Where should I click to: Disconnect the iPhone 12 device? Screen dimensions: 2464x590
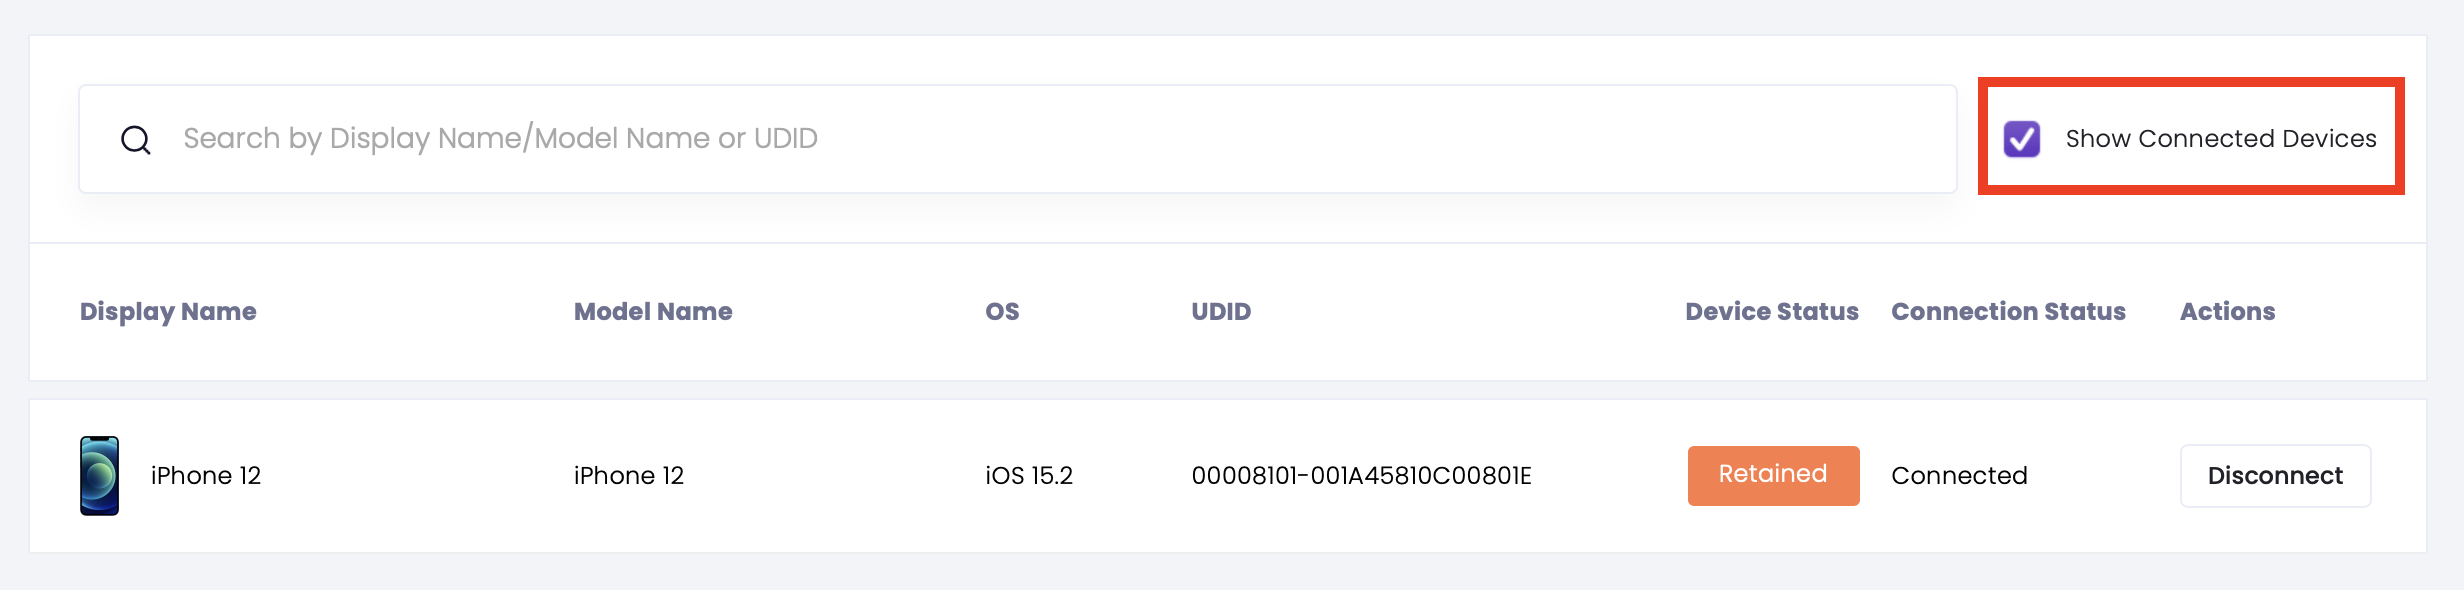point(2275,476)
